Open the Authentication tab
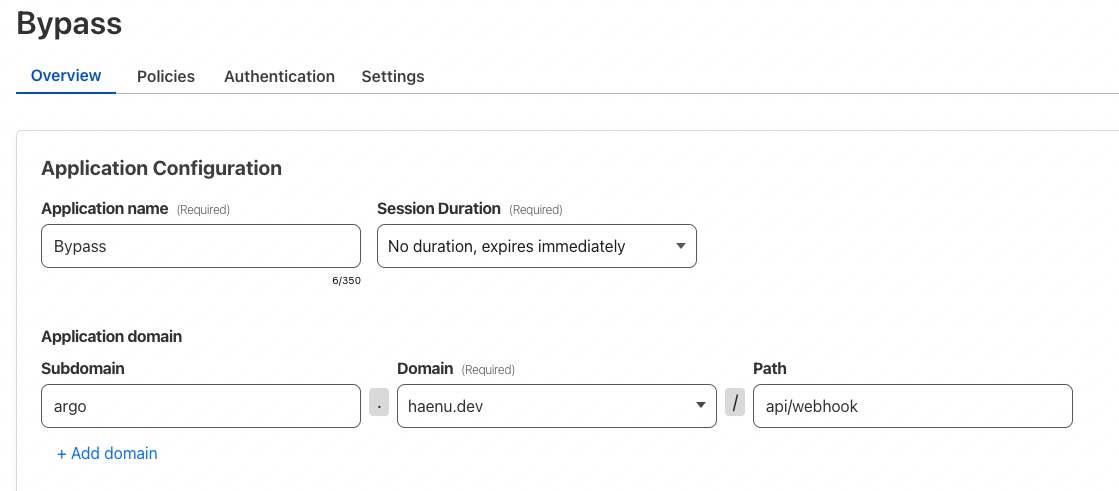 click(279, 76)
